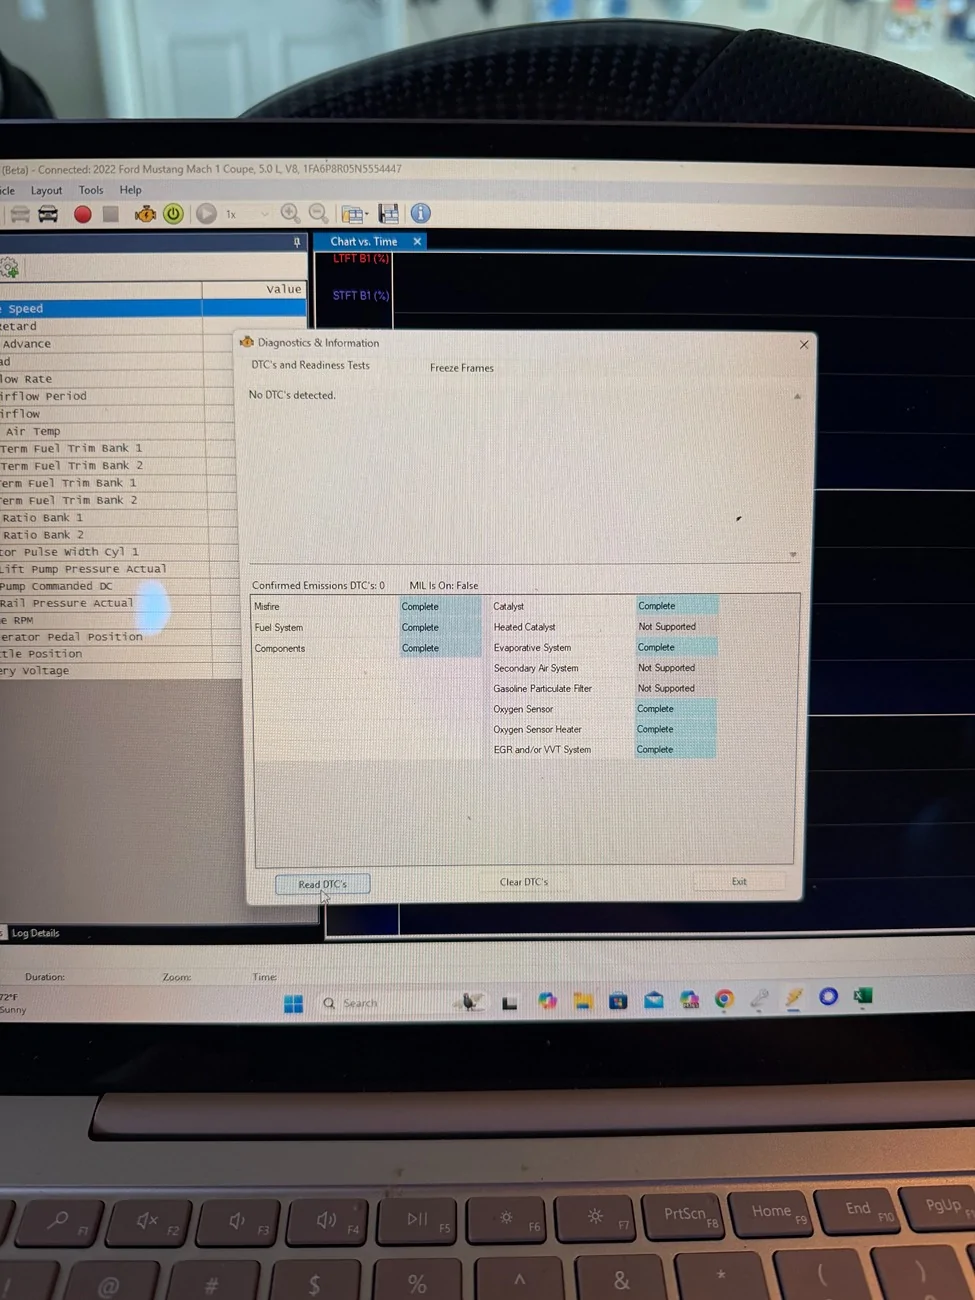Open the Help menu
Screen dimensions: 975x1300
tap(130, 190)
